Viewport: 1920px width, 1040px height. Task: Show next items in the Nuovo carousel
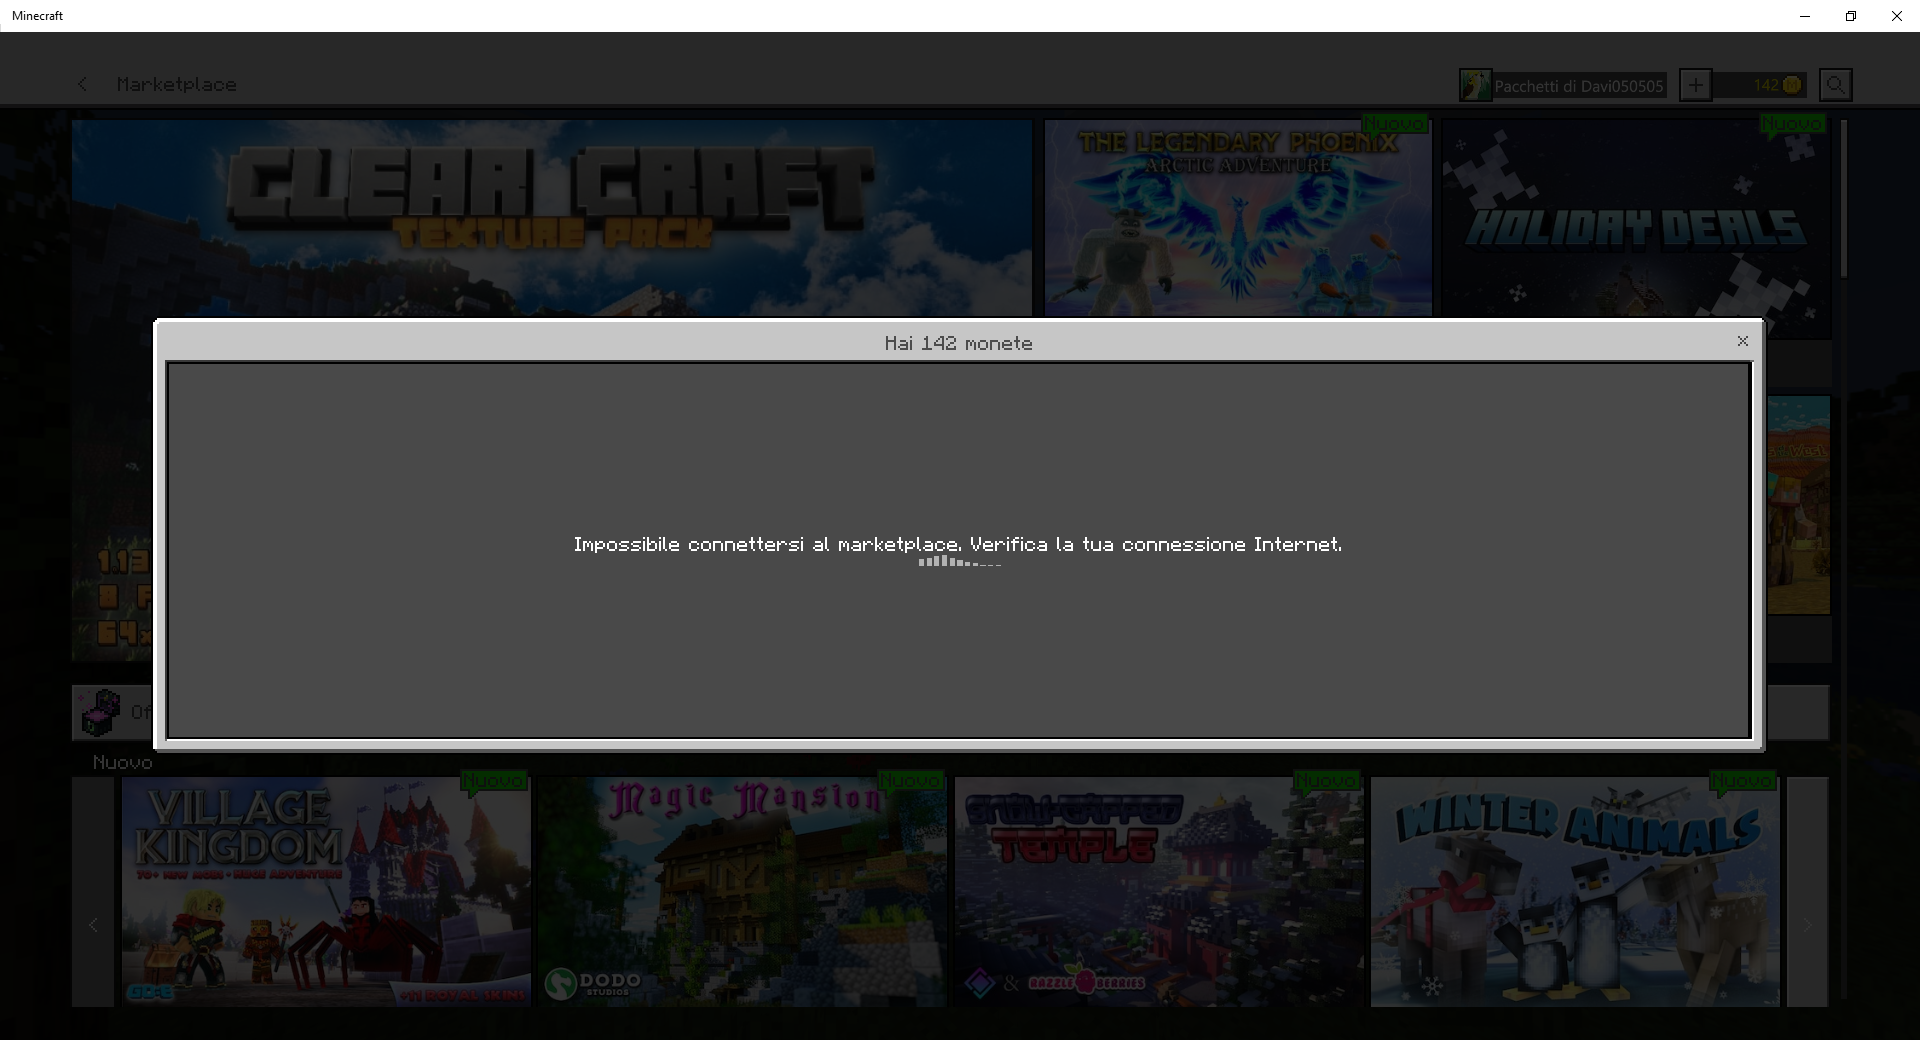(x=1807, y=892)
